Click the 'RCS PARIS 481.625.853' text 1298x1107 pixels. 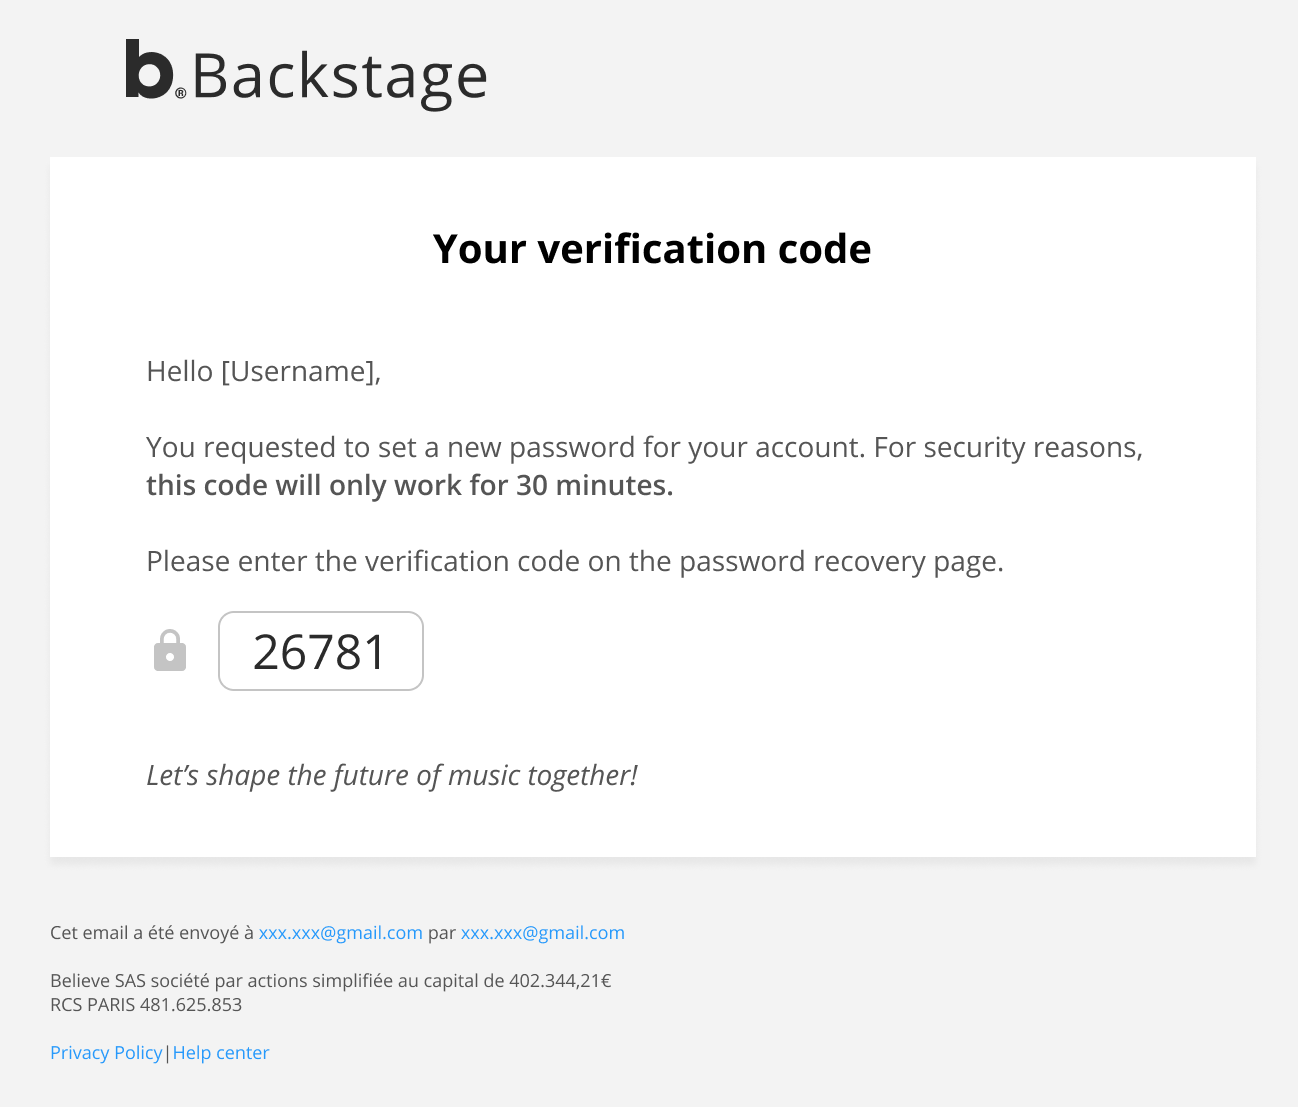(x=146, y=1004)
